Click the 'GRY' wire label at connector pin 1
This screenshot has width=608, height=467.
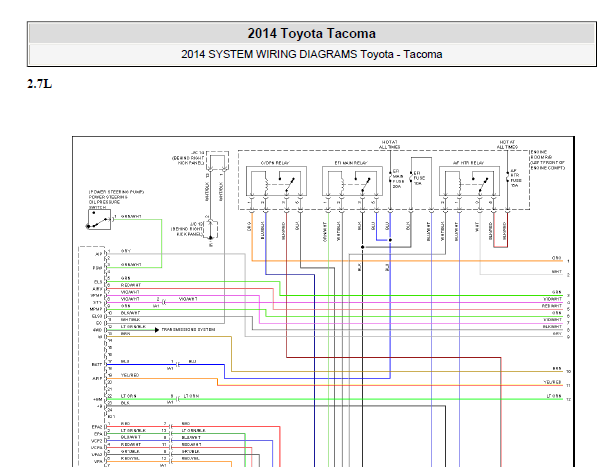pos(126,251)
